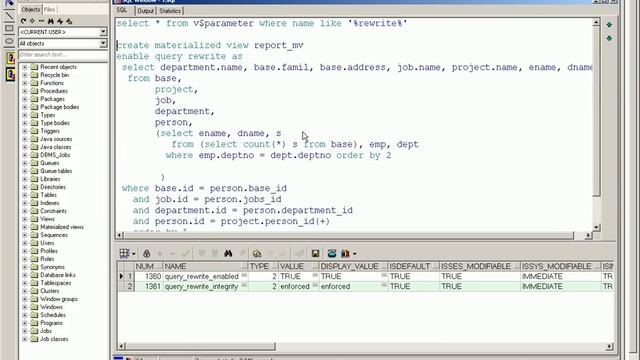Click the SQL editor vertical scrollbar down arrow
The width and height of the screenshot is (640, 360).
click(596, 227)
